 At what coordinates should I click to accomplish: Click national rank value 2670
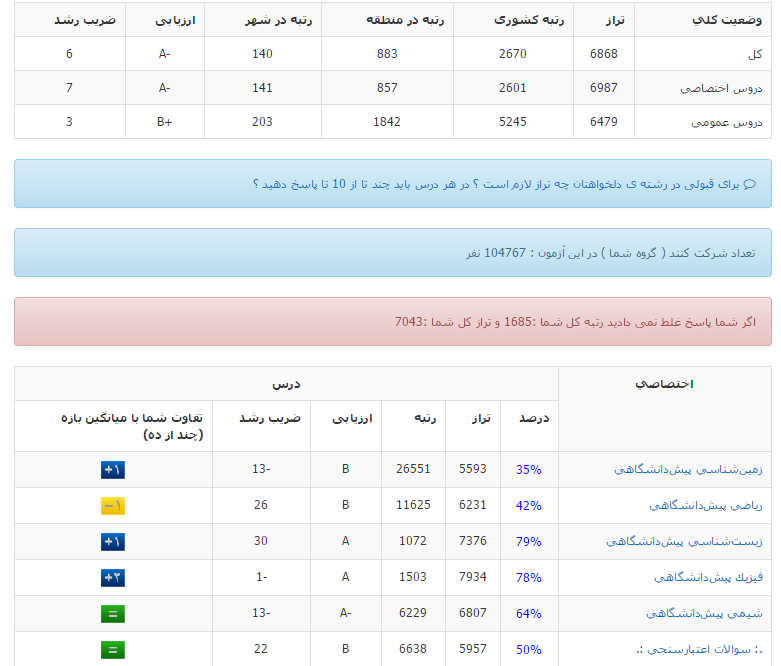point(513,54)
